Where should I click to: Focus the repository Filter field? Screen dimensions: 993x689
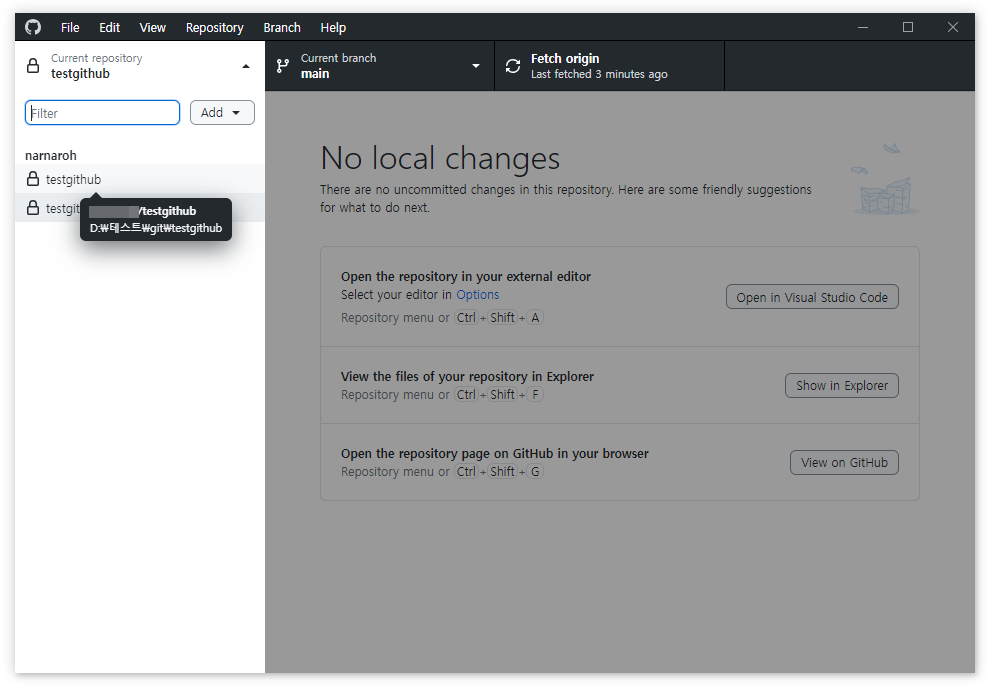pos(103,113)
